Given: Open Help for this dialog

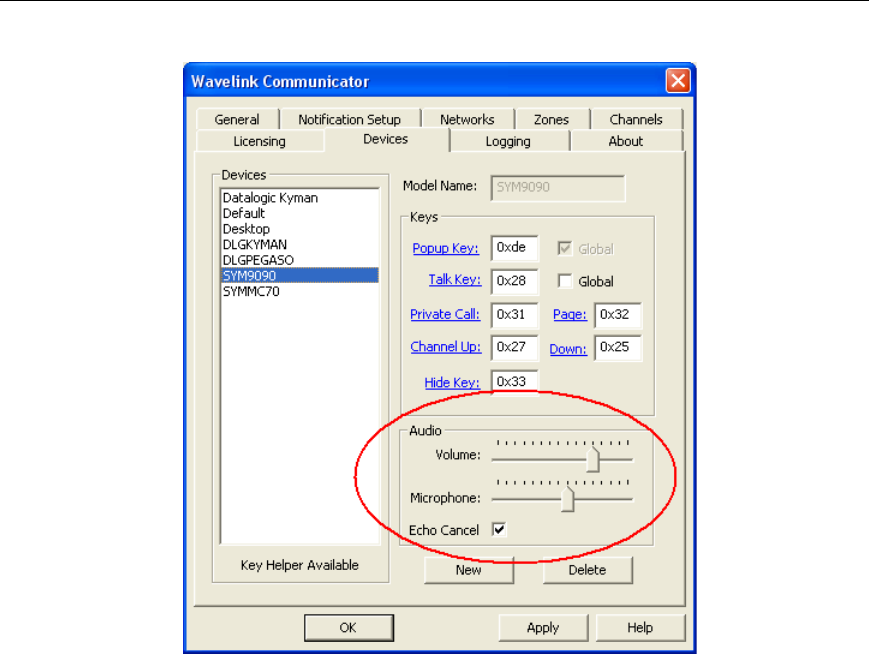Looking at the screenshot, I should pos(640,628).
